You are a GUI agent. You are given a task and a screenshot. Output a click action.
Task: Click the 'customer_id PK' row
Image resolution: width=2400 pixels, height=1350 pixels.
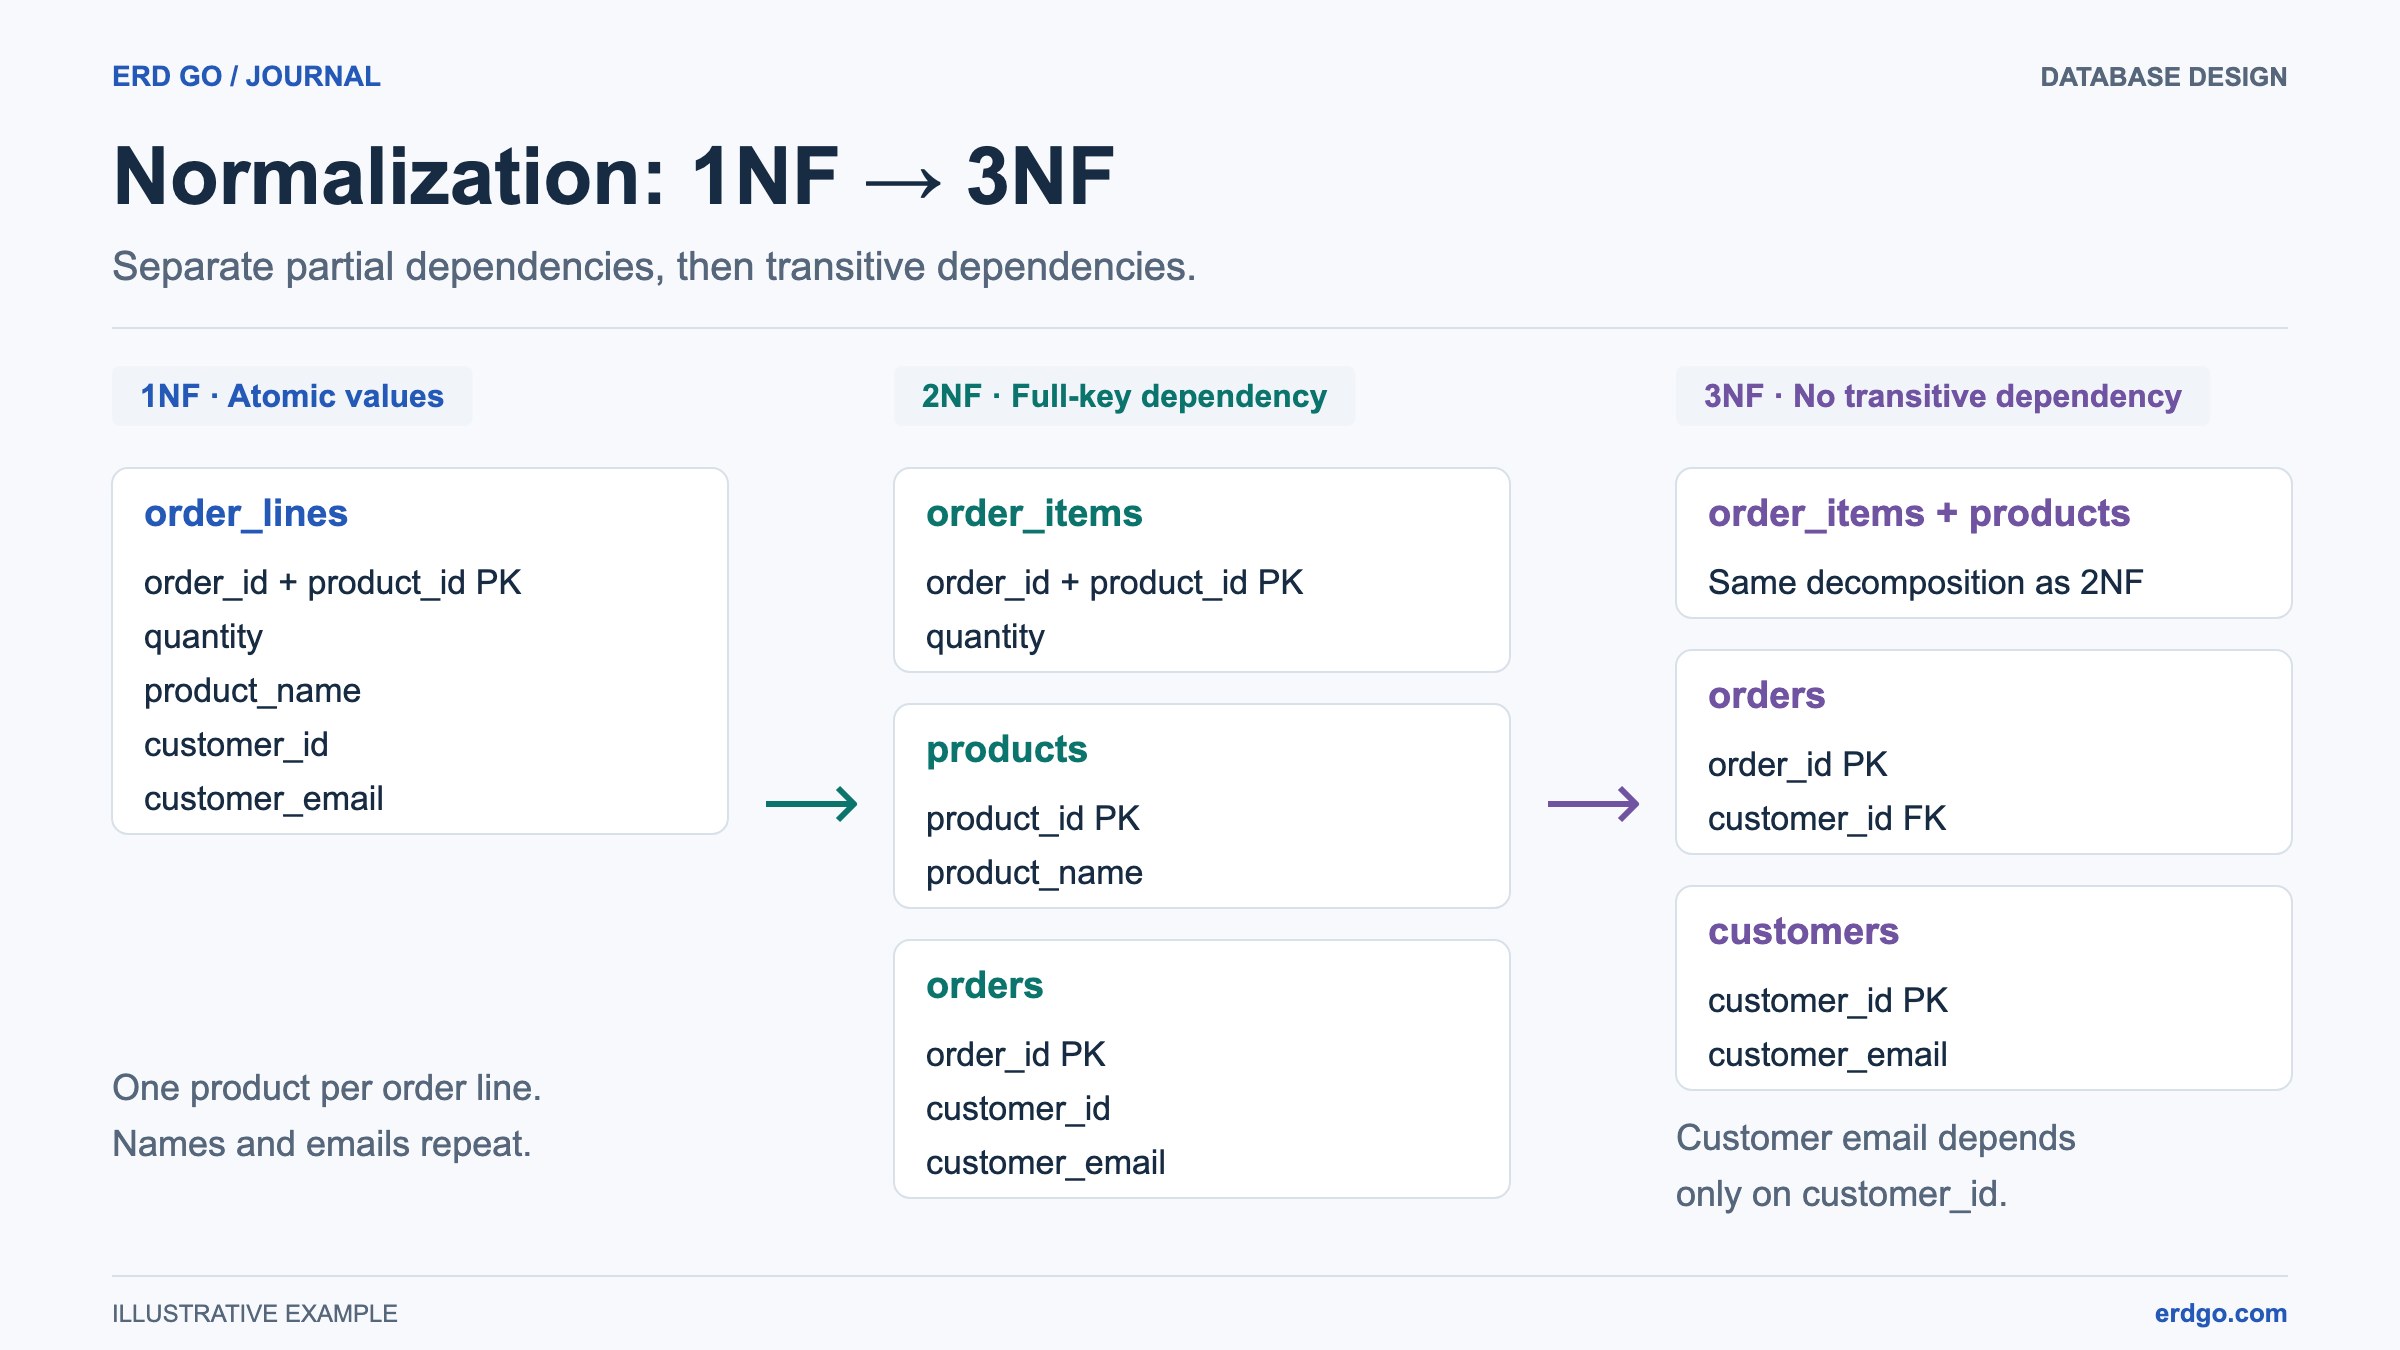point(1828,1001)
